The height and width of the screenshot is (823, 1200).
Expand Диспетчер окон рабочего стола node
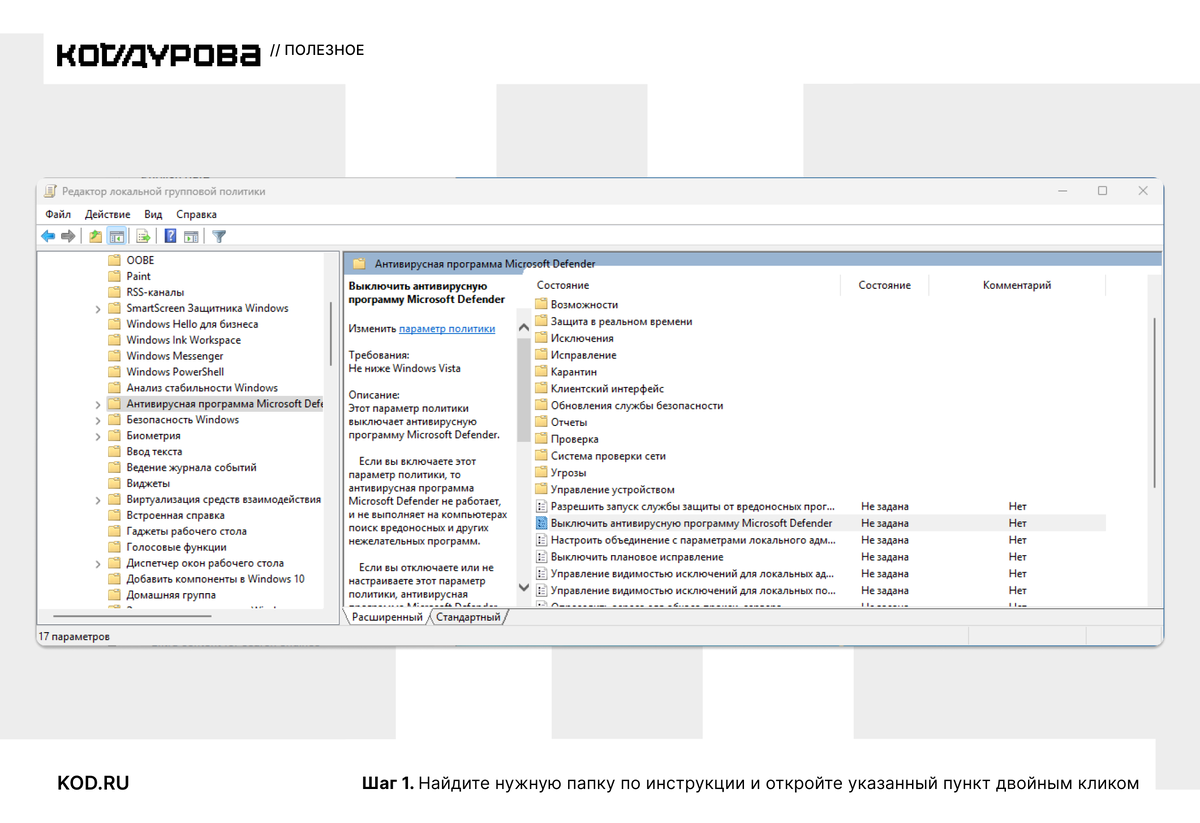tap(98, 563)
